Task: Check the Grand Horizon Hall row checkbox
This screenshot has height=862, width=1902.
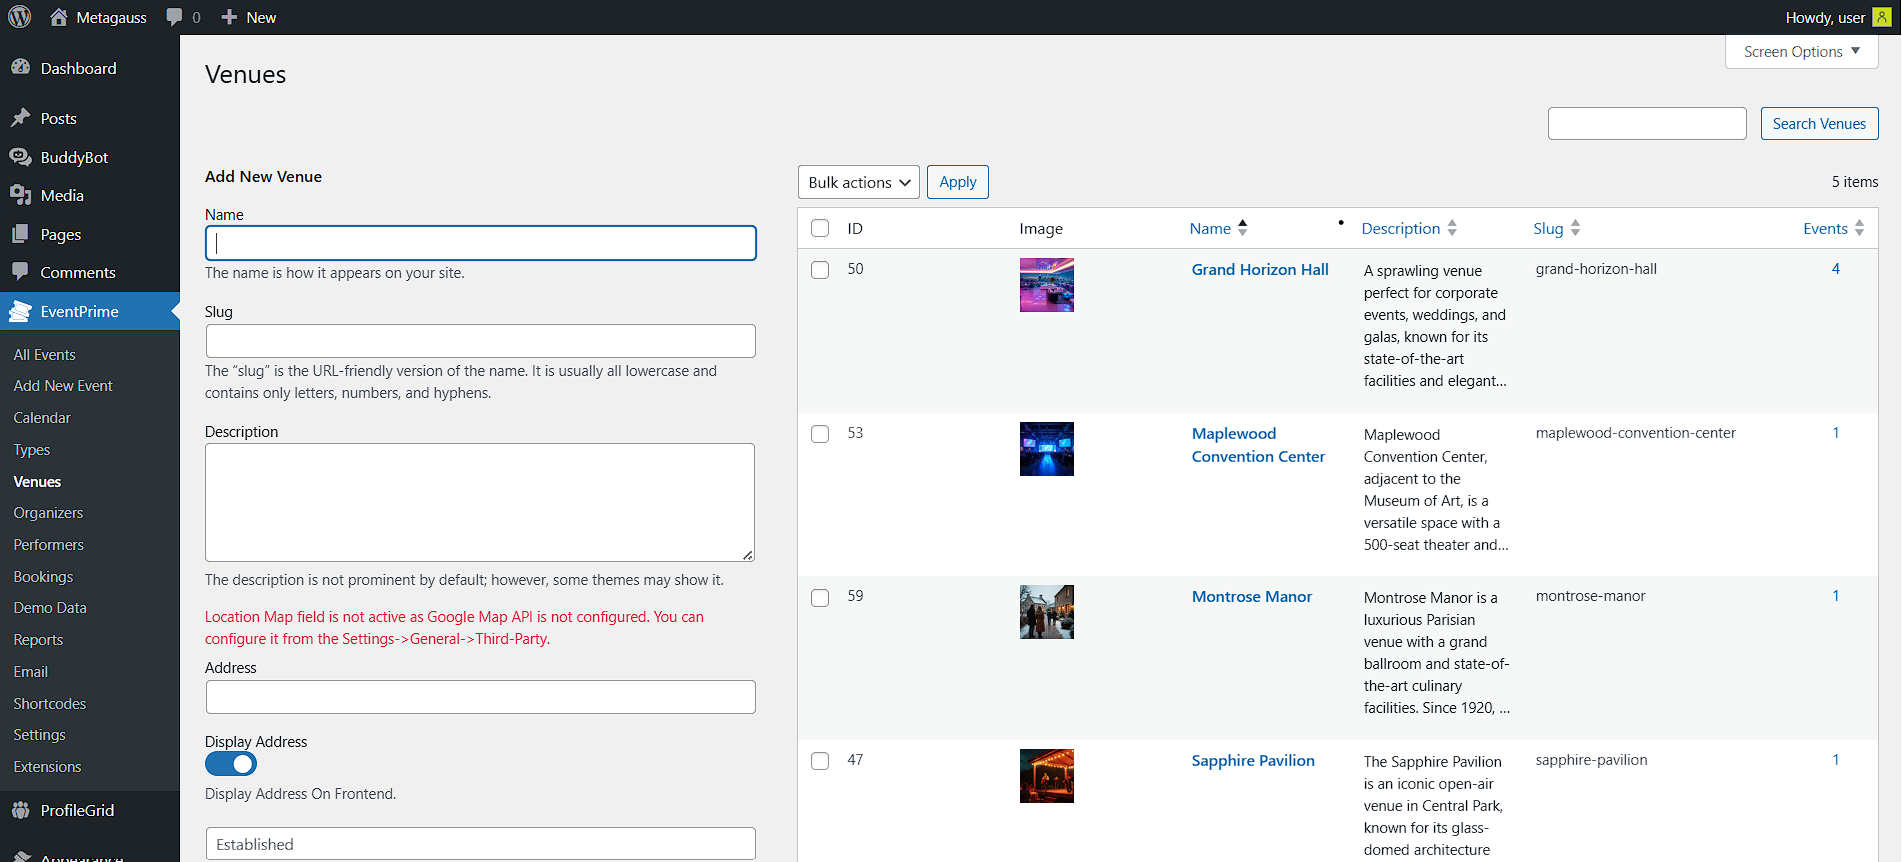Action: tap(820, 270)
